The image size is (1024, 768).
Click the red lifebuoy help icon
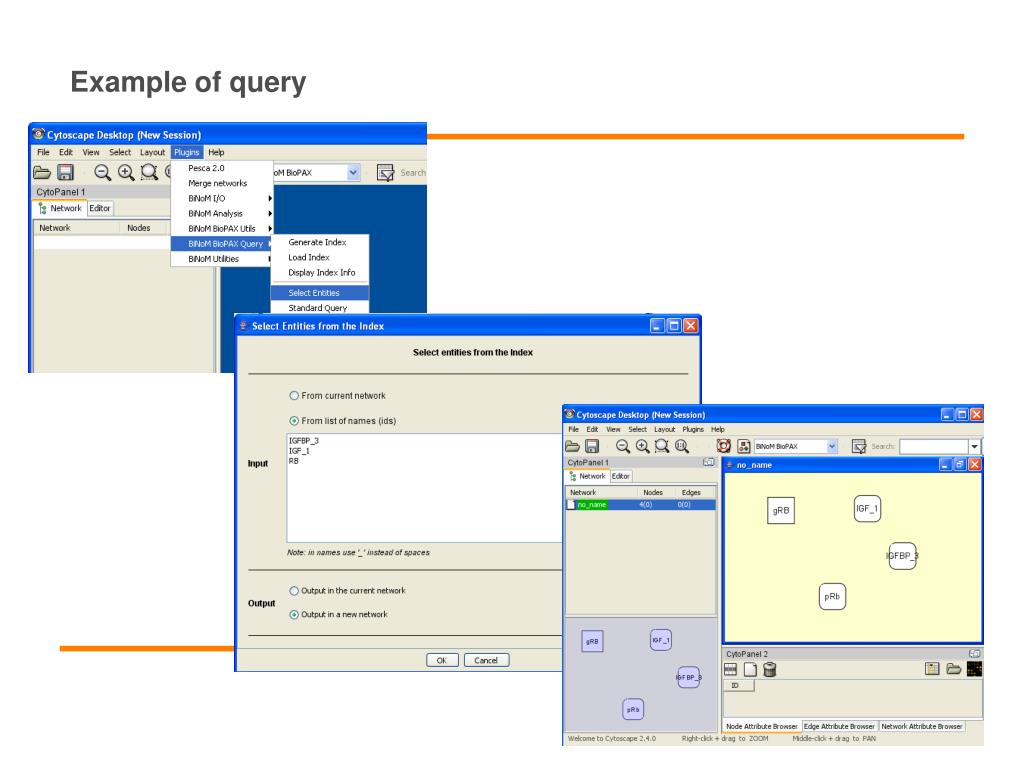pos(724,446)
